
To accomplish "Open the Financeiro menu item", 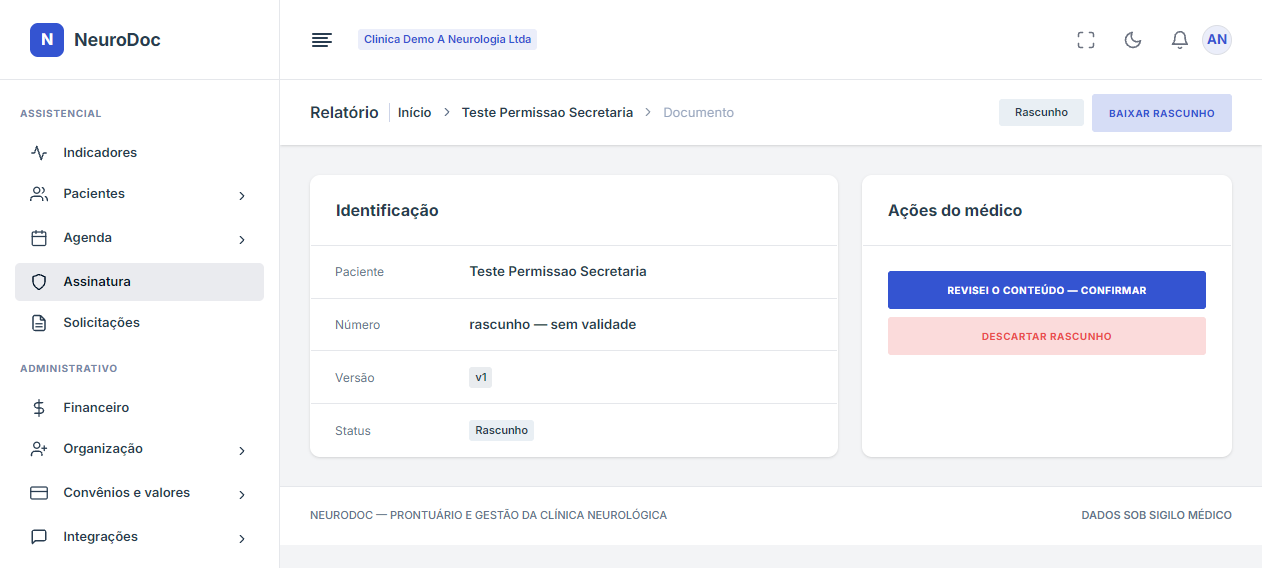I will click(139, 408).
